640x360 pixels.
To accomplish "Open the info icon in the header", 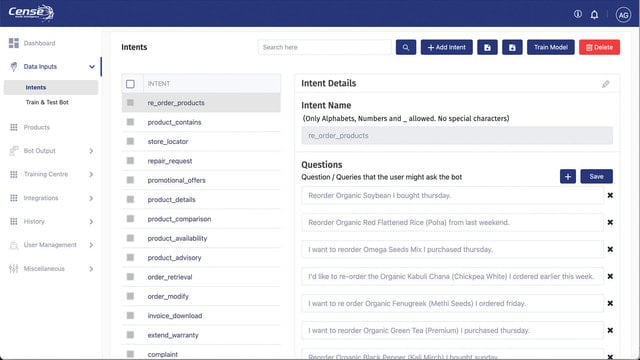I will click(x=578, y=14).
